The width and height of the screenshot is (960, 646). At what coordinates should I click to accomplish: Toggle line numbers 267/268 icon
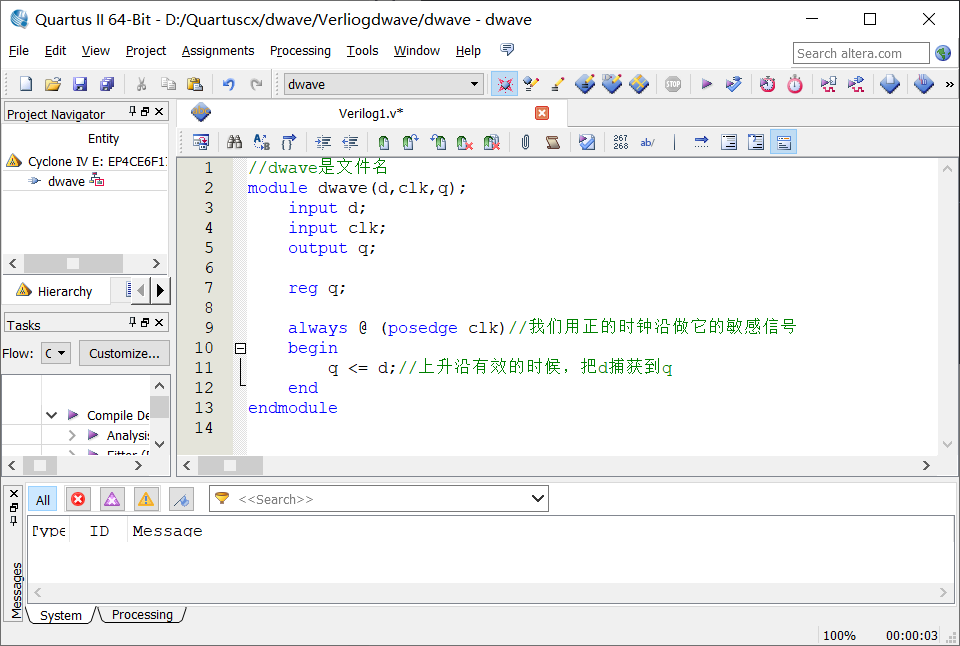[620, 143]
